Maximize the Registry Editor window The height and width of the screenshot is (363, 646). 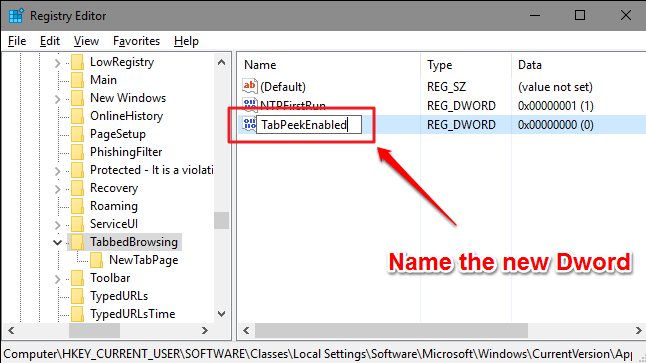click(580, 16)
